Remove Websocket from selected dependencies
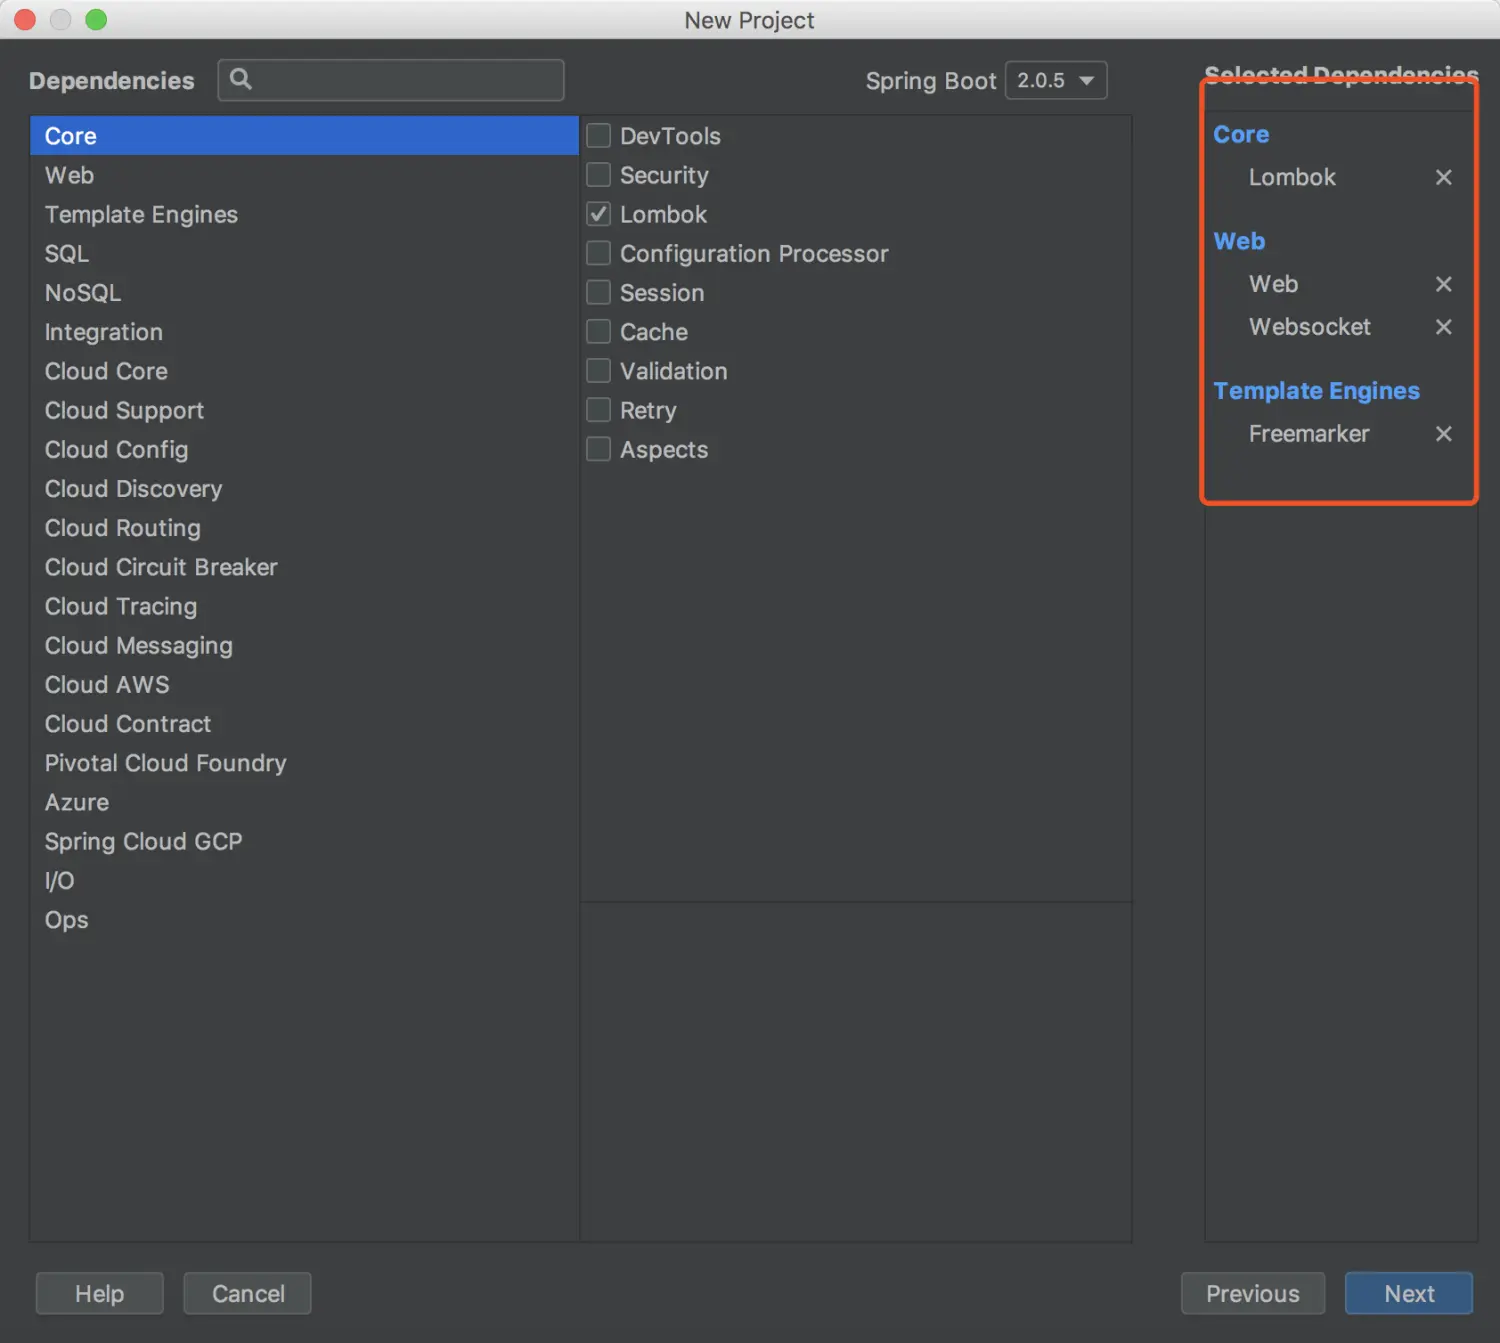Screen dimensions: 1500x1343 [1443, 327]
